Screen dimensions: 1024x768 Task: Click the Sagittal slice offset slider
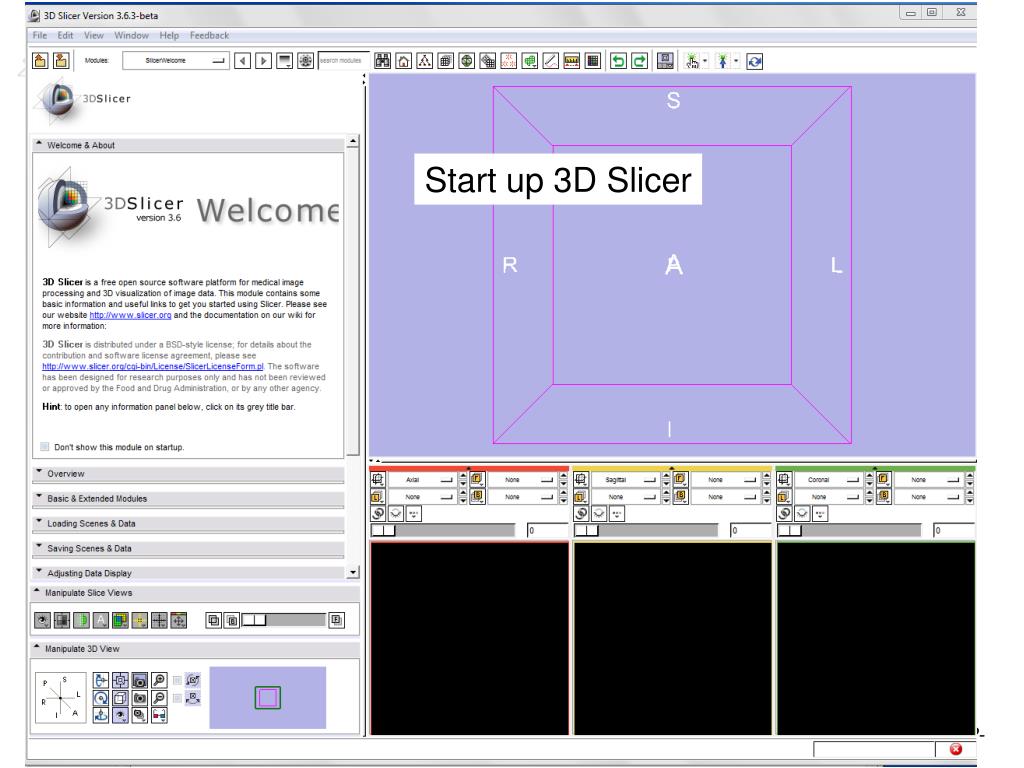tap(646, 530)
